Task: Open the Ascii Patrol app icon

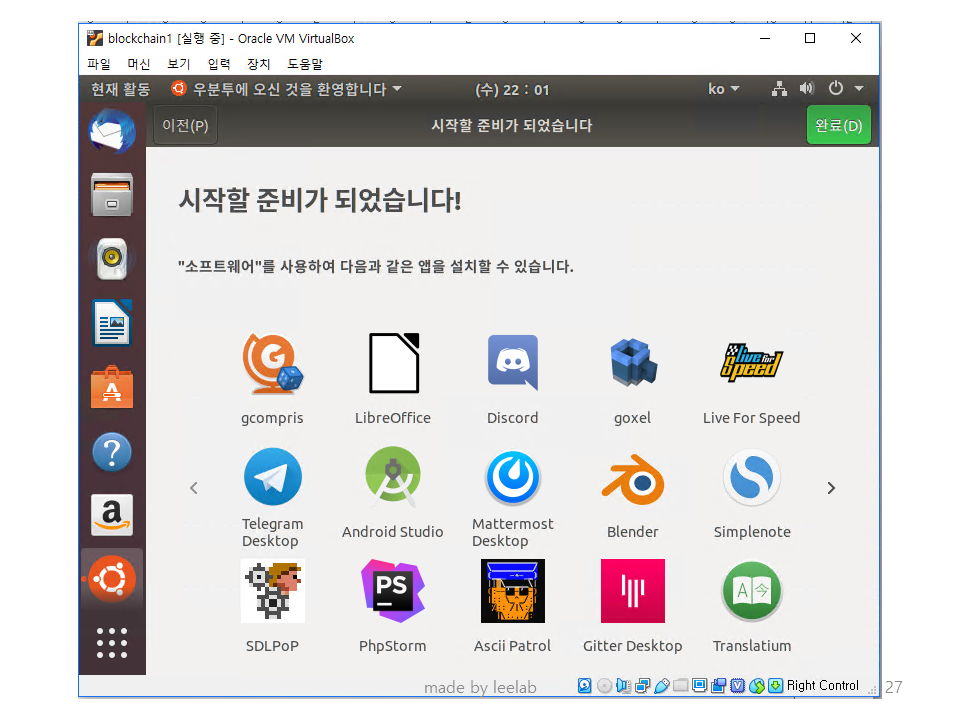Action: coord(512,591)
